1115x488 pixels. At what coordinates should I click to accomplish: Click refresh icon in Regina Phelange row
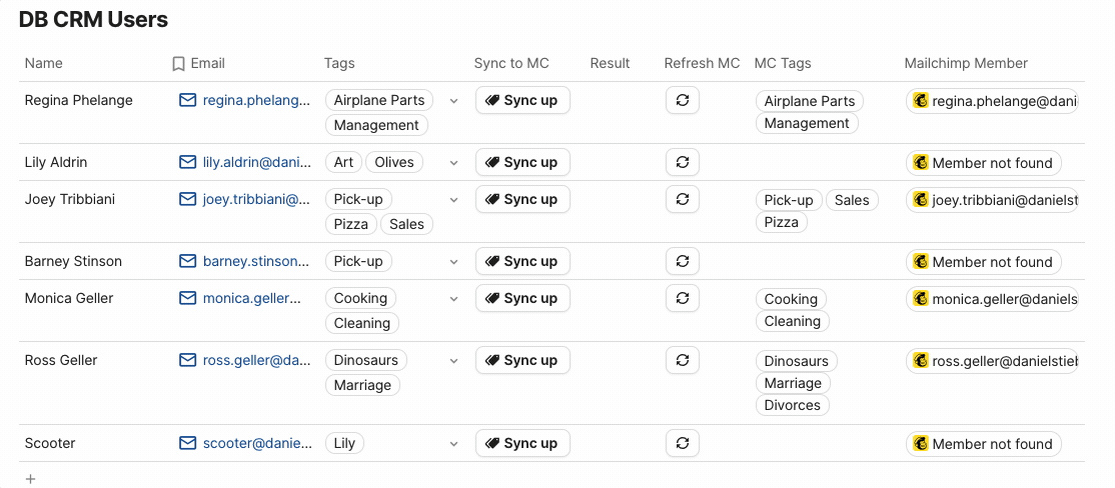(x=682, y=100)
